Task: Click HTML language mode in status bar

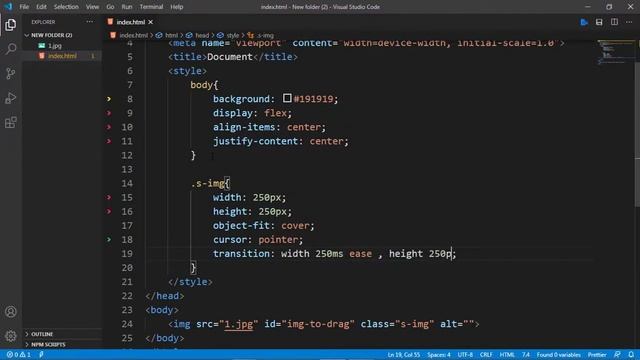Action: pos(507,355)
